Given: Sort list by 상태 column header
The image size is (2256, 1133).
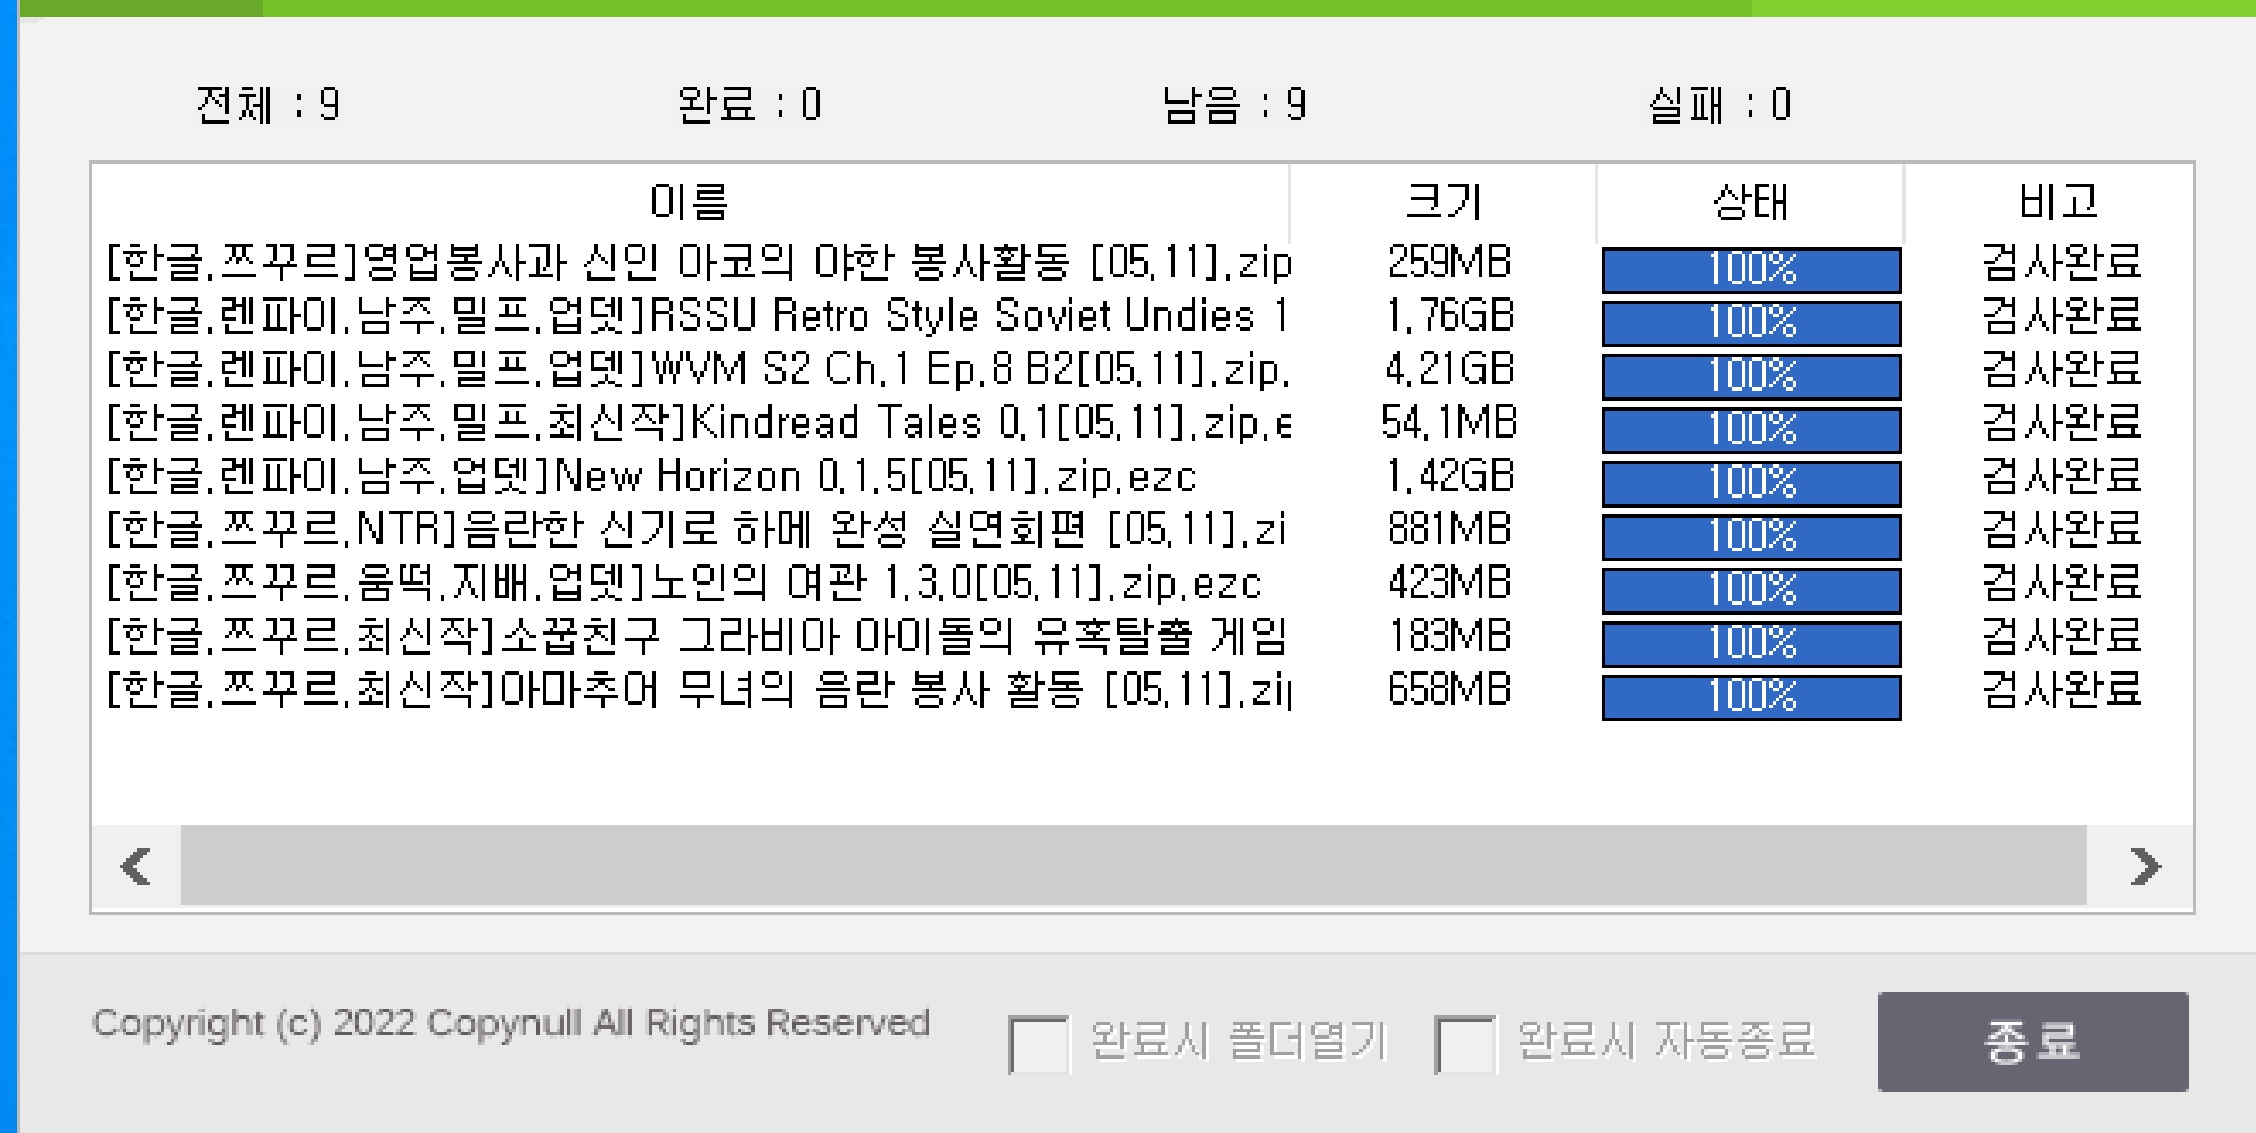Looking at the screenshot, I should coord(1750,202).
